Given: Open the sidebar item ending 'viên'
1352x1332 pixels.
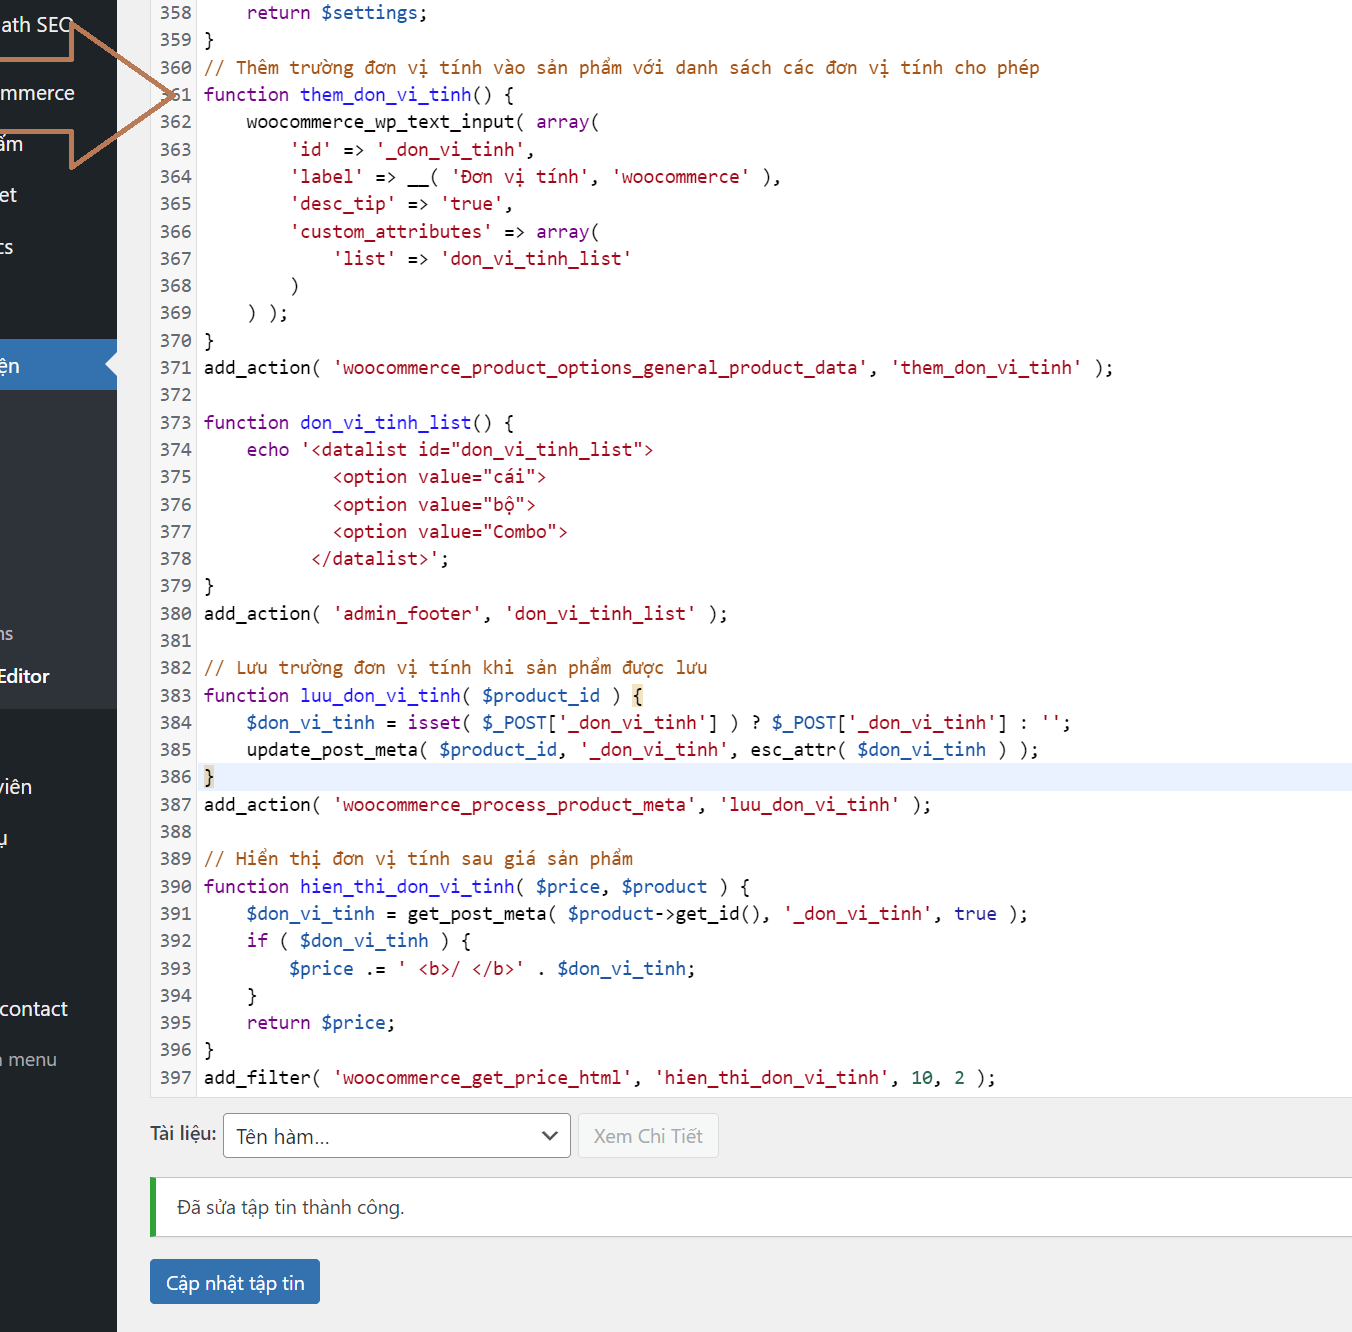Looking at the screenshot, I should click(17, 787).
